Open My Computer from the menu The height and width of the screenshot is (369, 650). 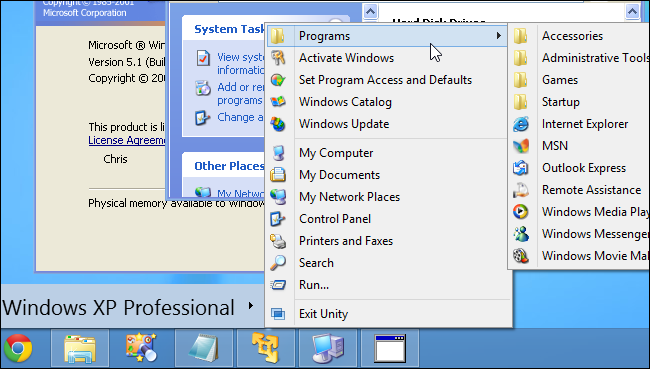(336, 153)
